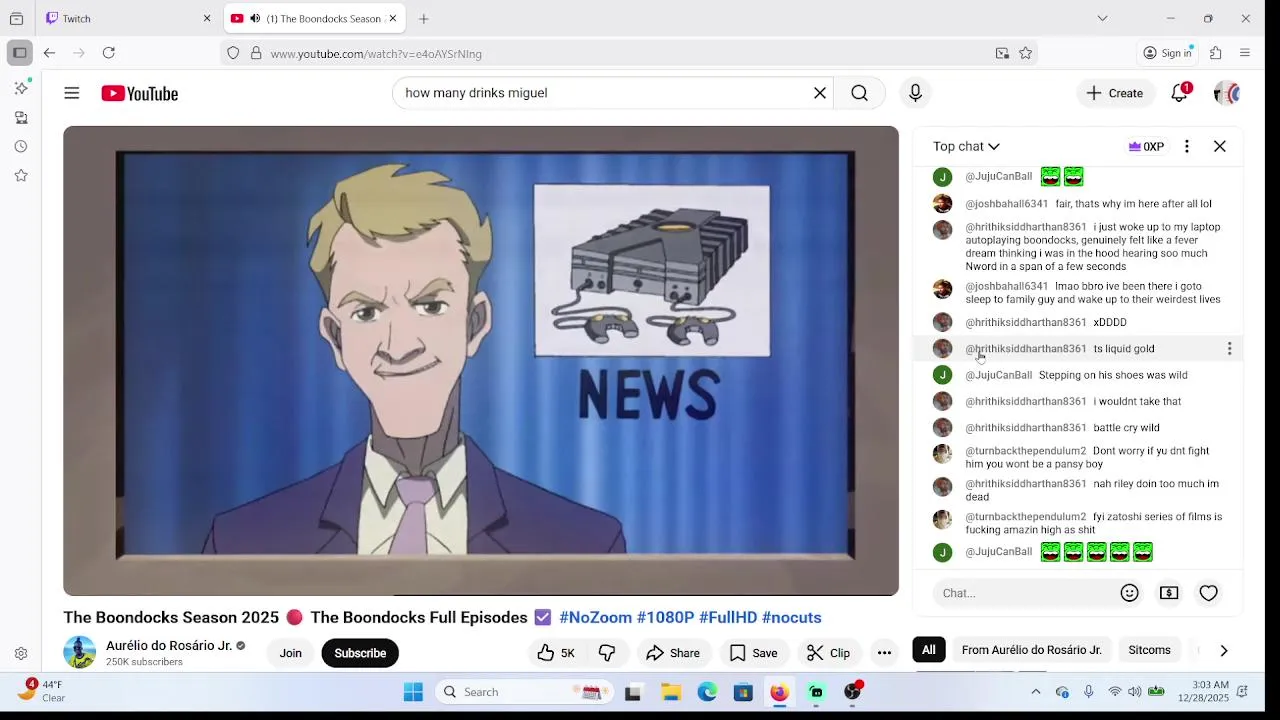The height and width of the screenshot is (720, 1280).
Task: Expand the Top chat dropdown
Action: pos(966,147)
